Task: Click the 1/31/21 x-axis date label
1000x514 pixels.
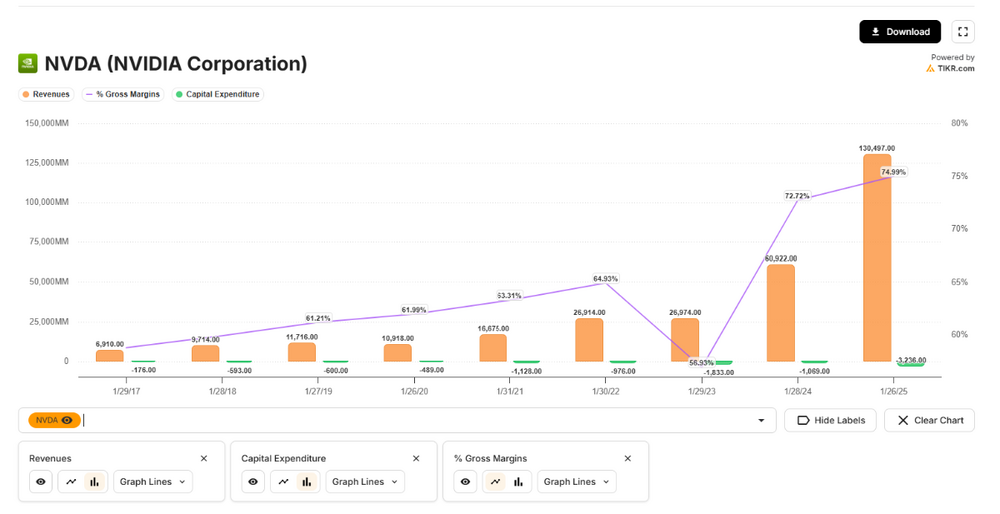Action: tap(510, 391)
